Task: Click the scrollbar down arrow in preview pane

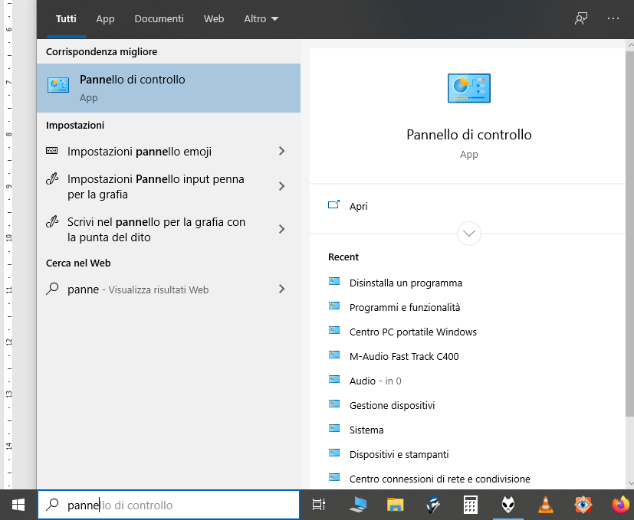Action: 630,483
